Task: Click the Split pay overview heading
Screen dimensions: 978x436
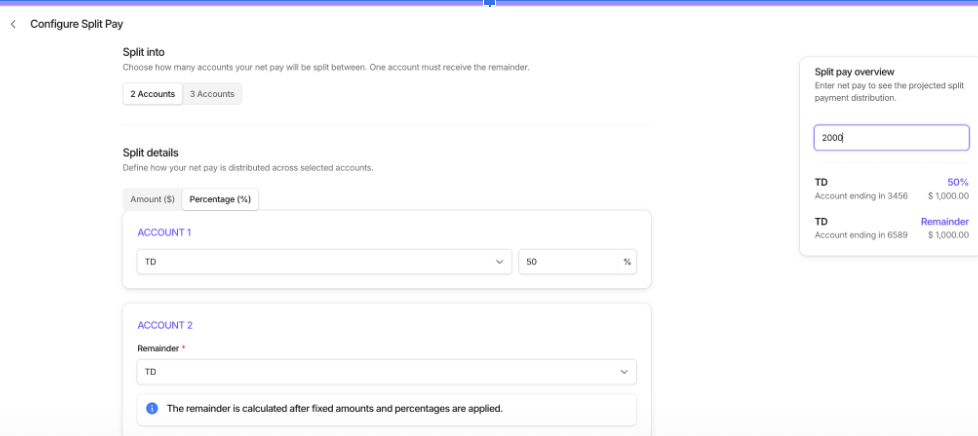Action: (x=854, y=72)
